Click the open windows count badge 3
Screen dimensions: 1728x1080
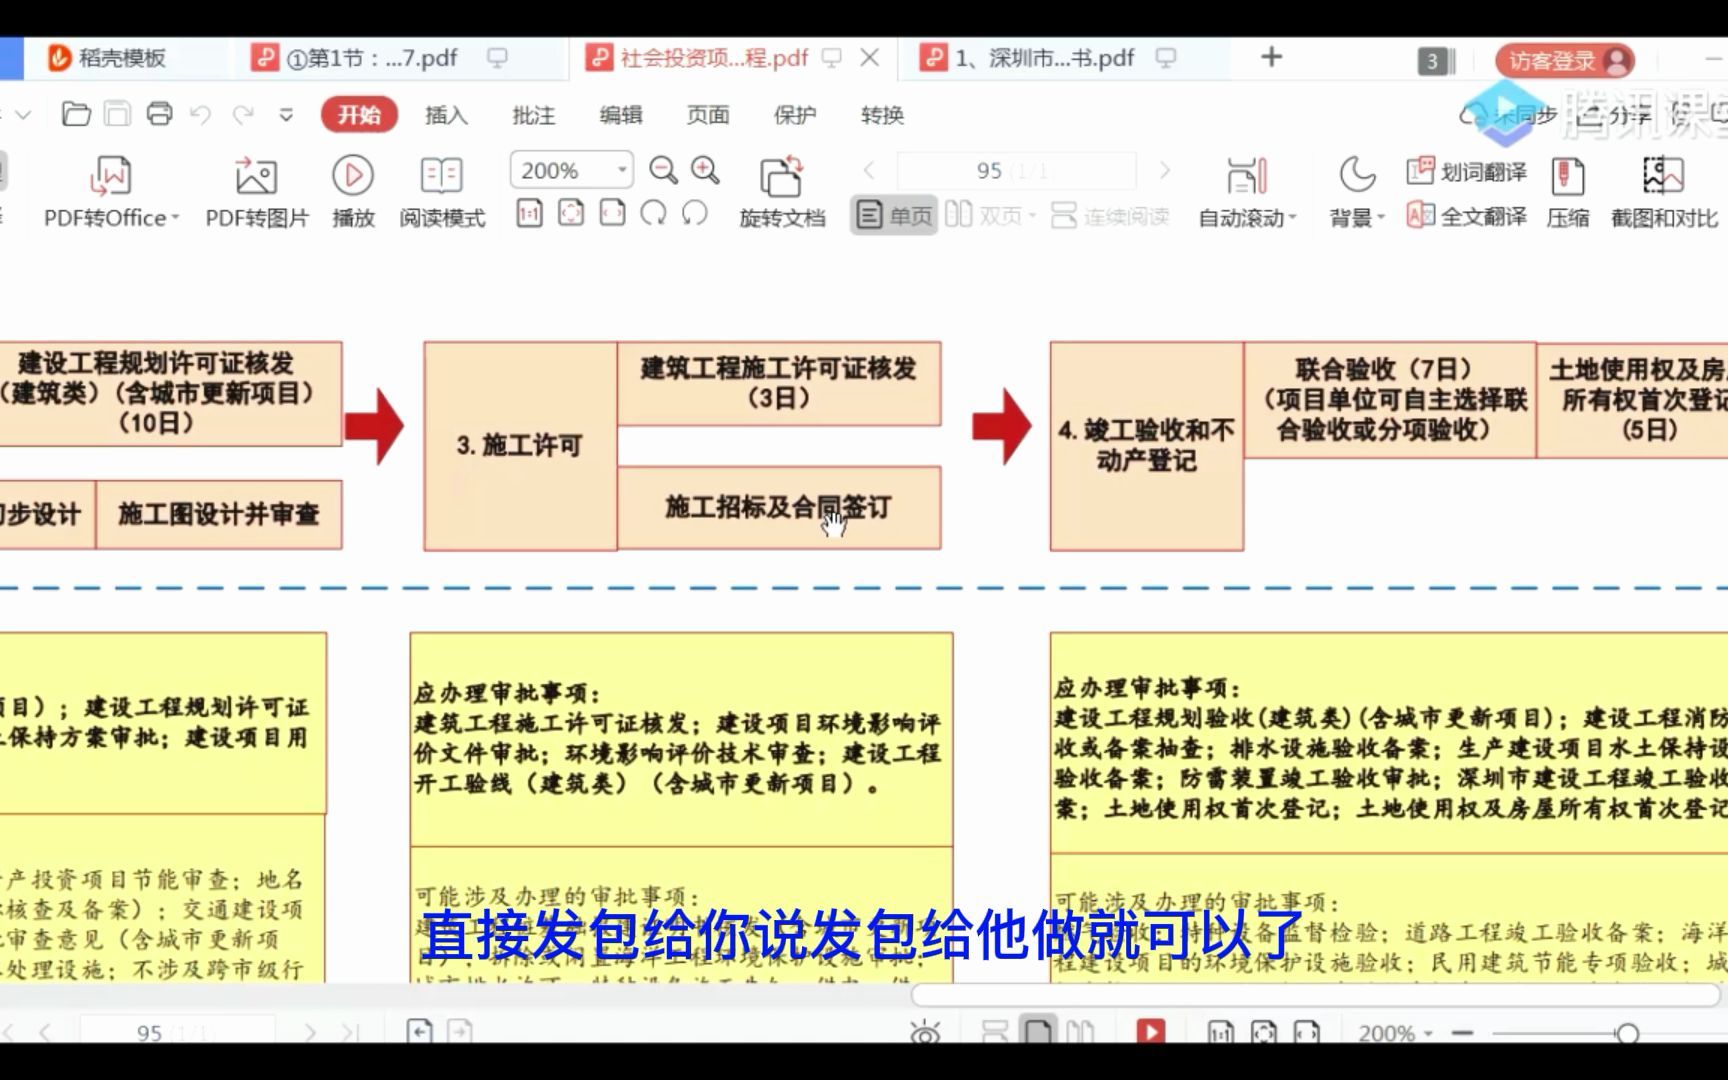coord(1435,61)
